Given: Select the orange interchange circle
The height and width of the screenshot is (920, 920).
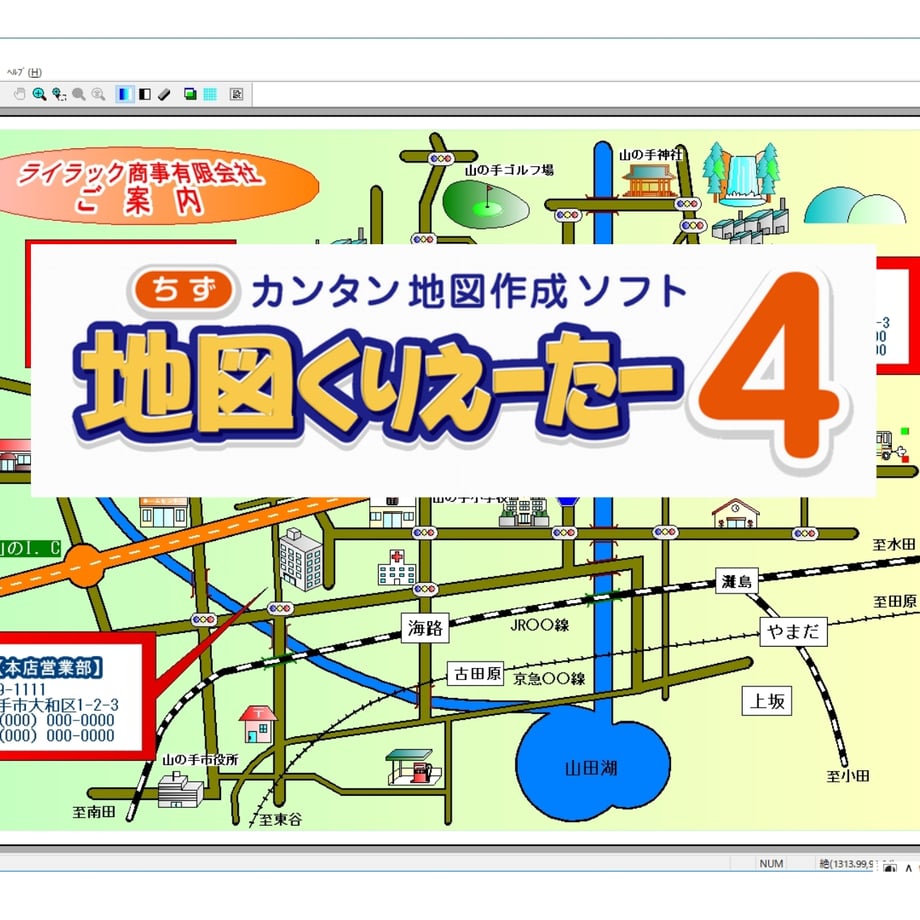Looking at the screenshot, I should pyautogui.click(x=83, y=566).
